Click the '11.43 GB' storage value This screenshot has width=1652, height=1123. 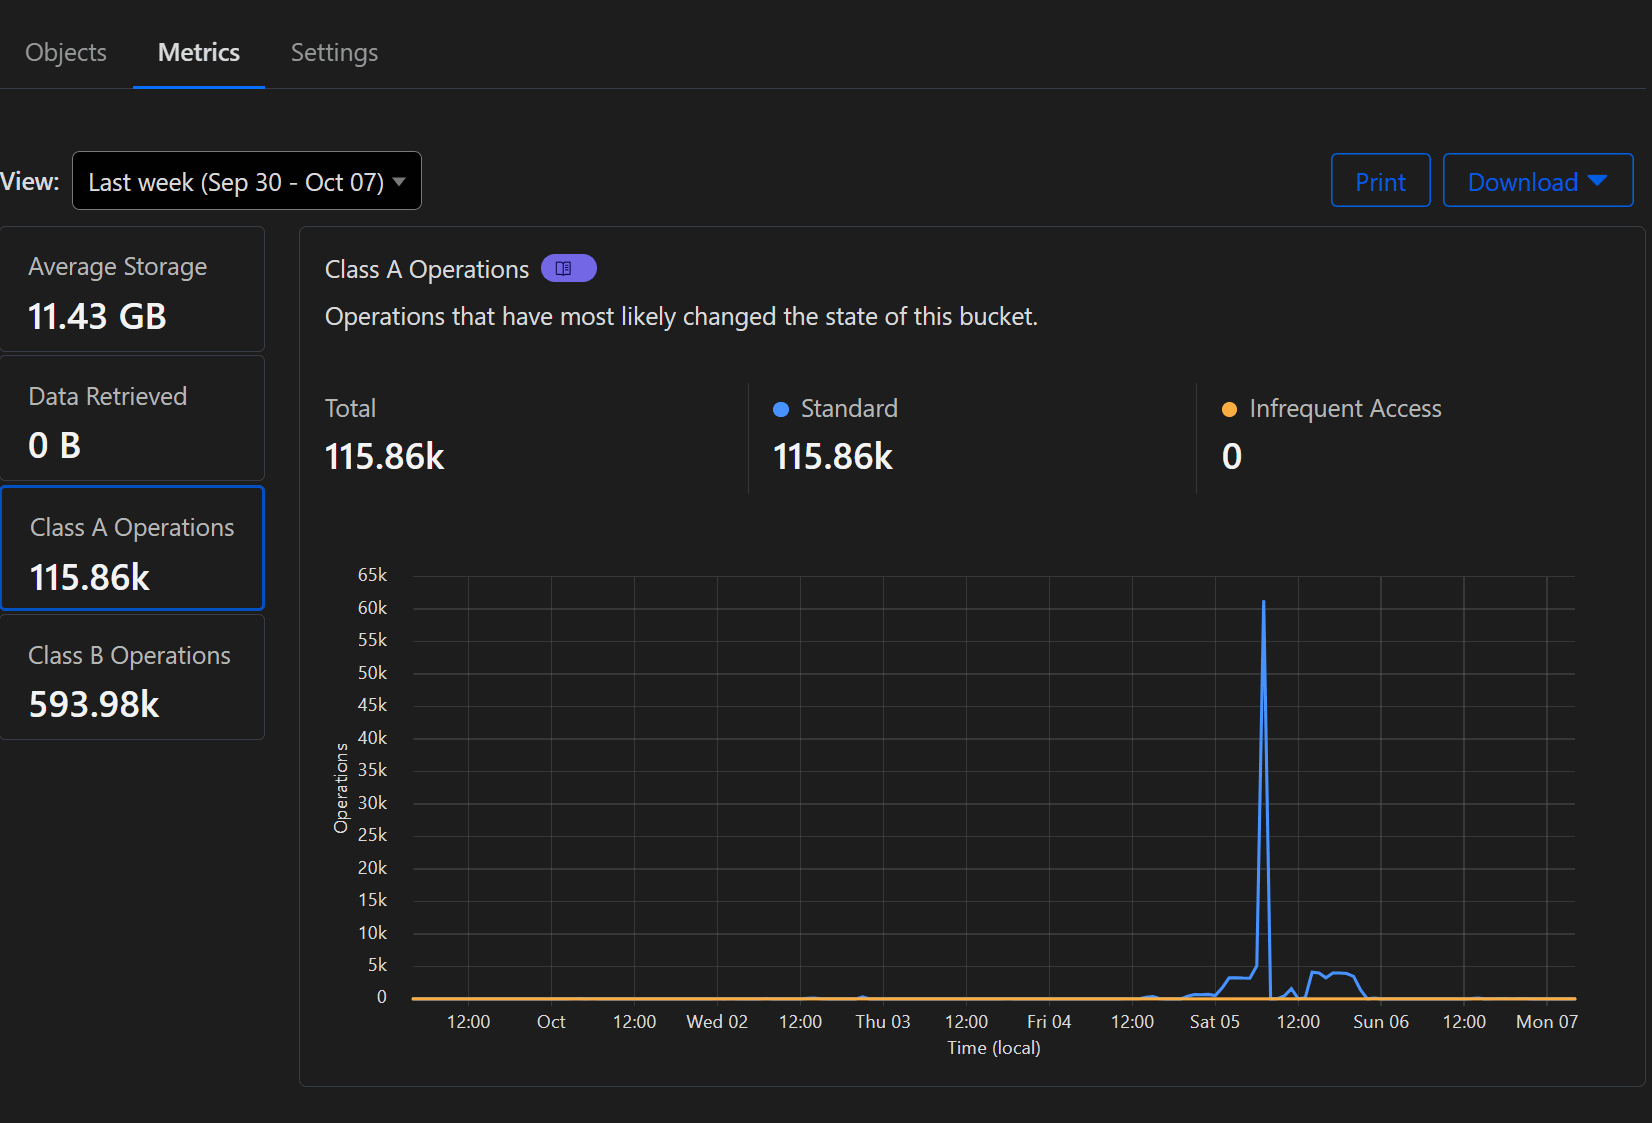pos(97,317)
